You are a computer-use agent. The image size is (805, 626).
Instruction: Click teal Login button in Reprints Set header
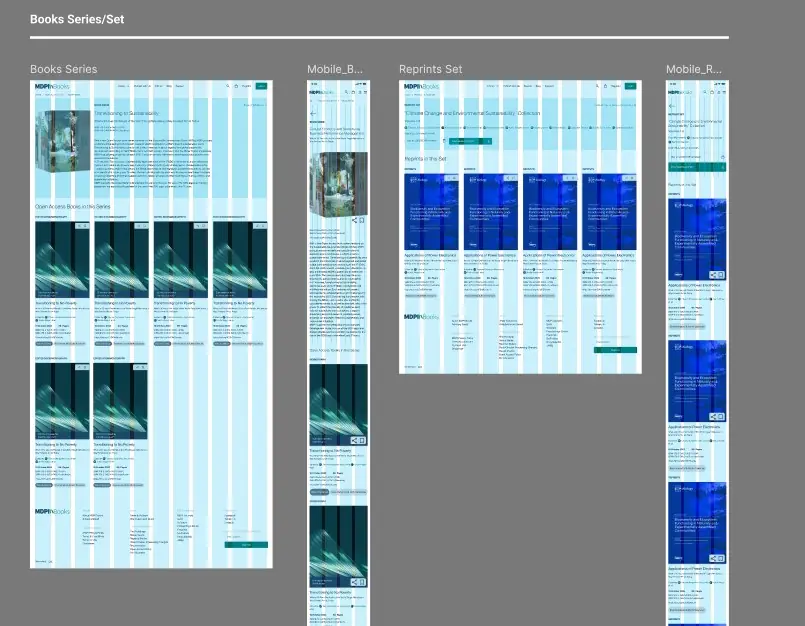[x=630, y=86]
